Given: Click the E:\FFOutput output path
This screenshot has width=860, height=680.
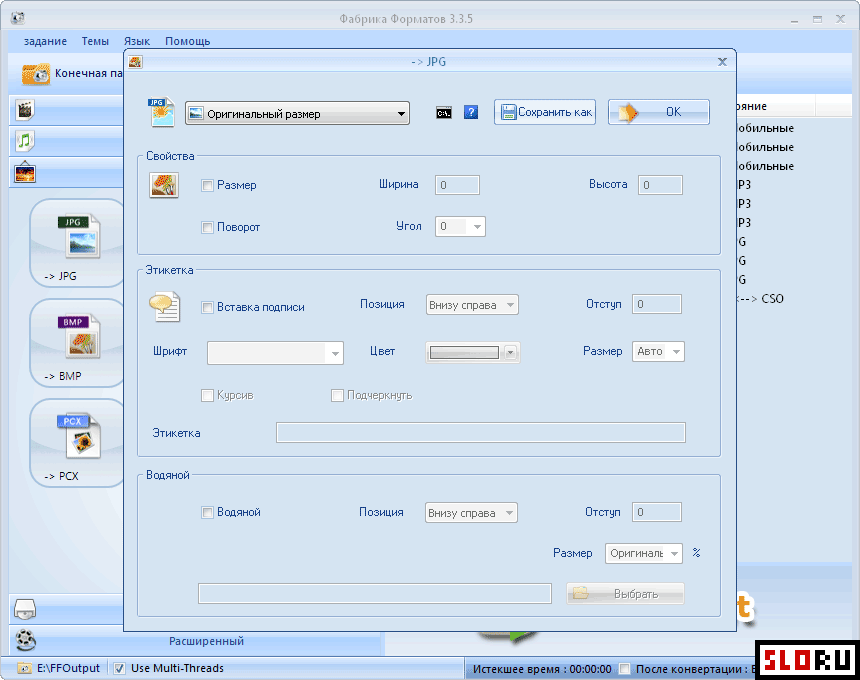Looking at the screenshot, I should (x=69, y=668).
